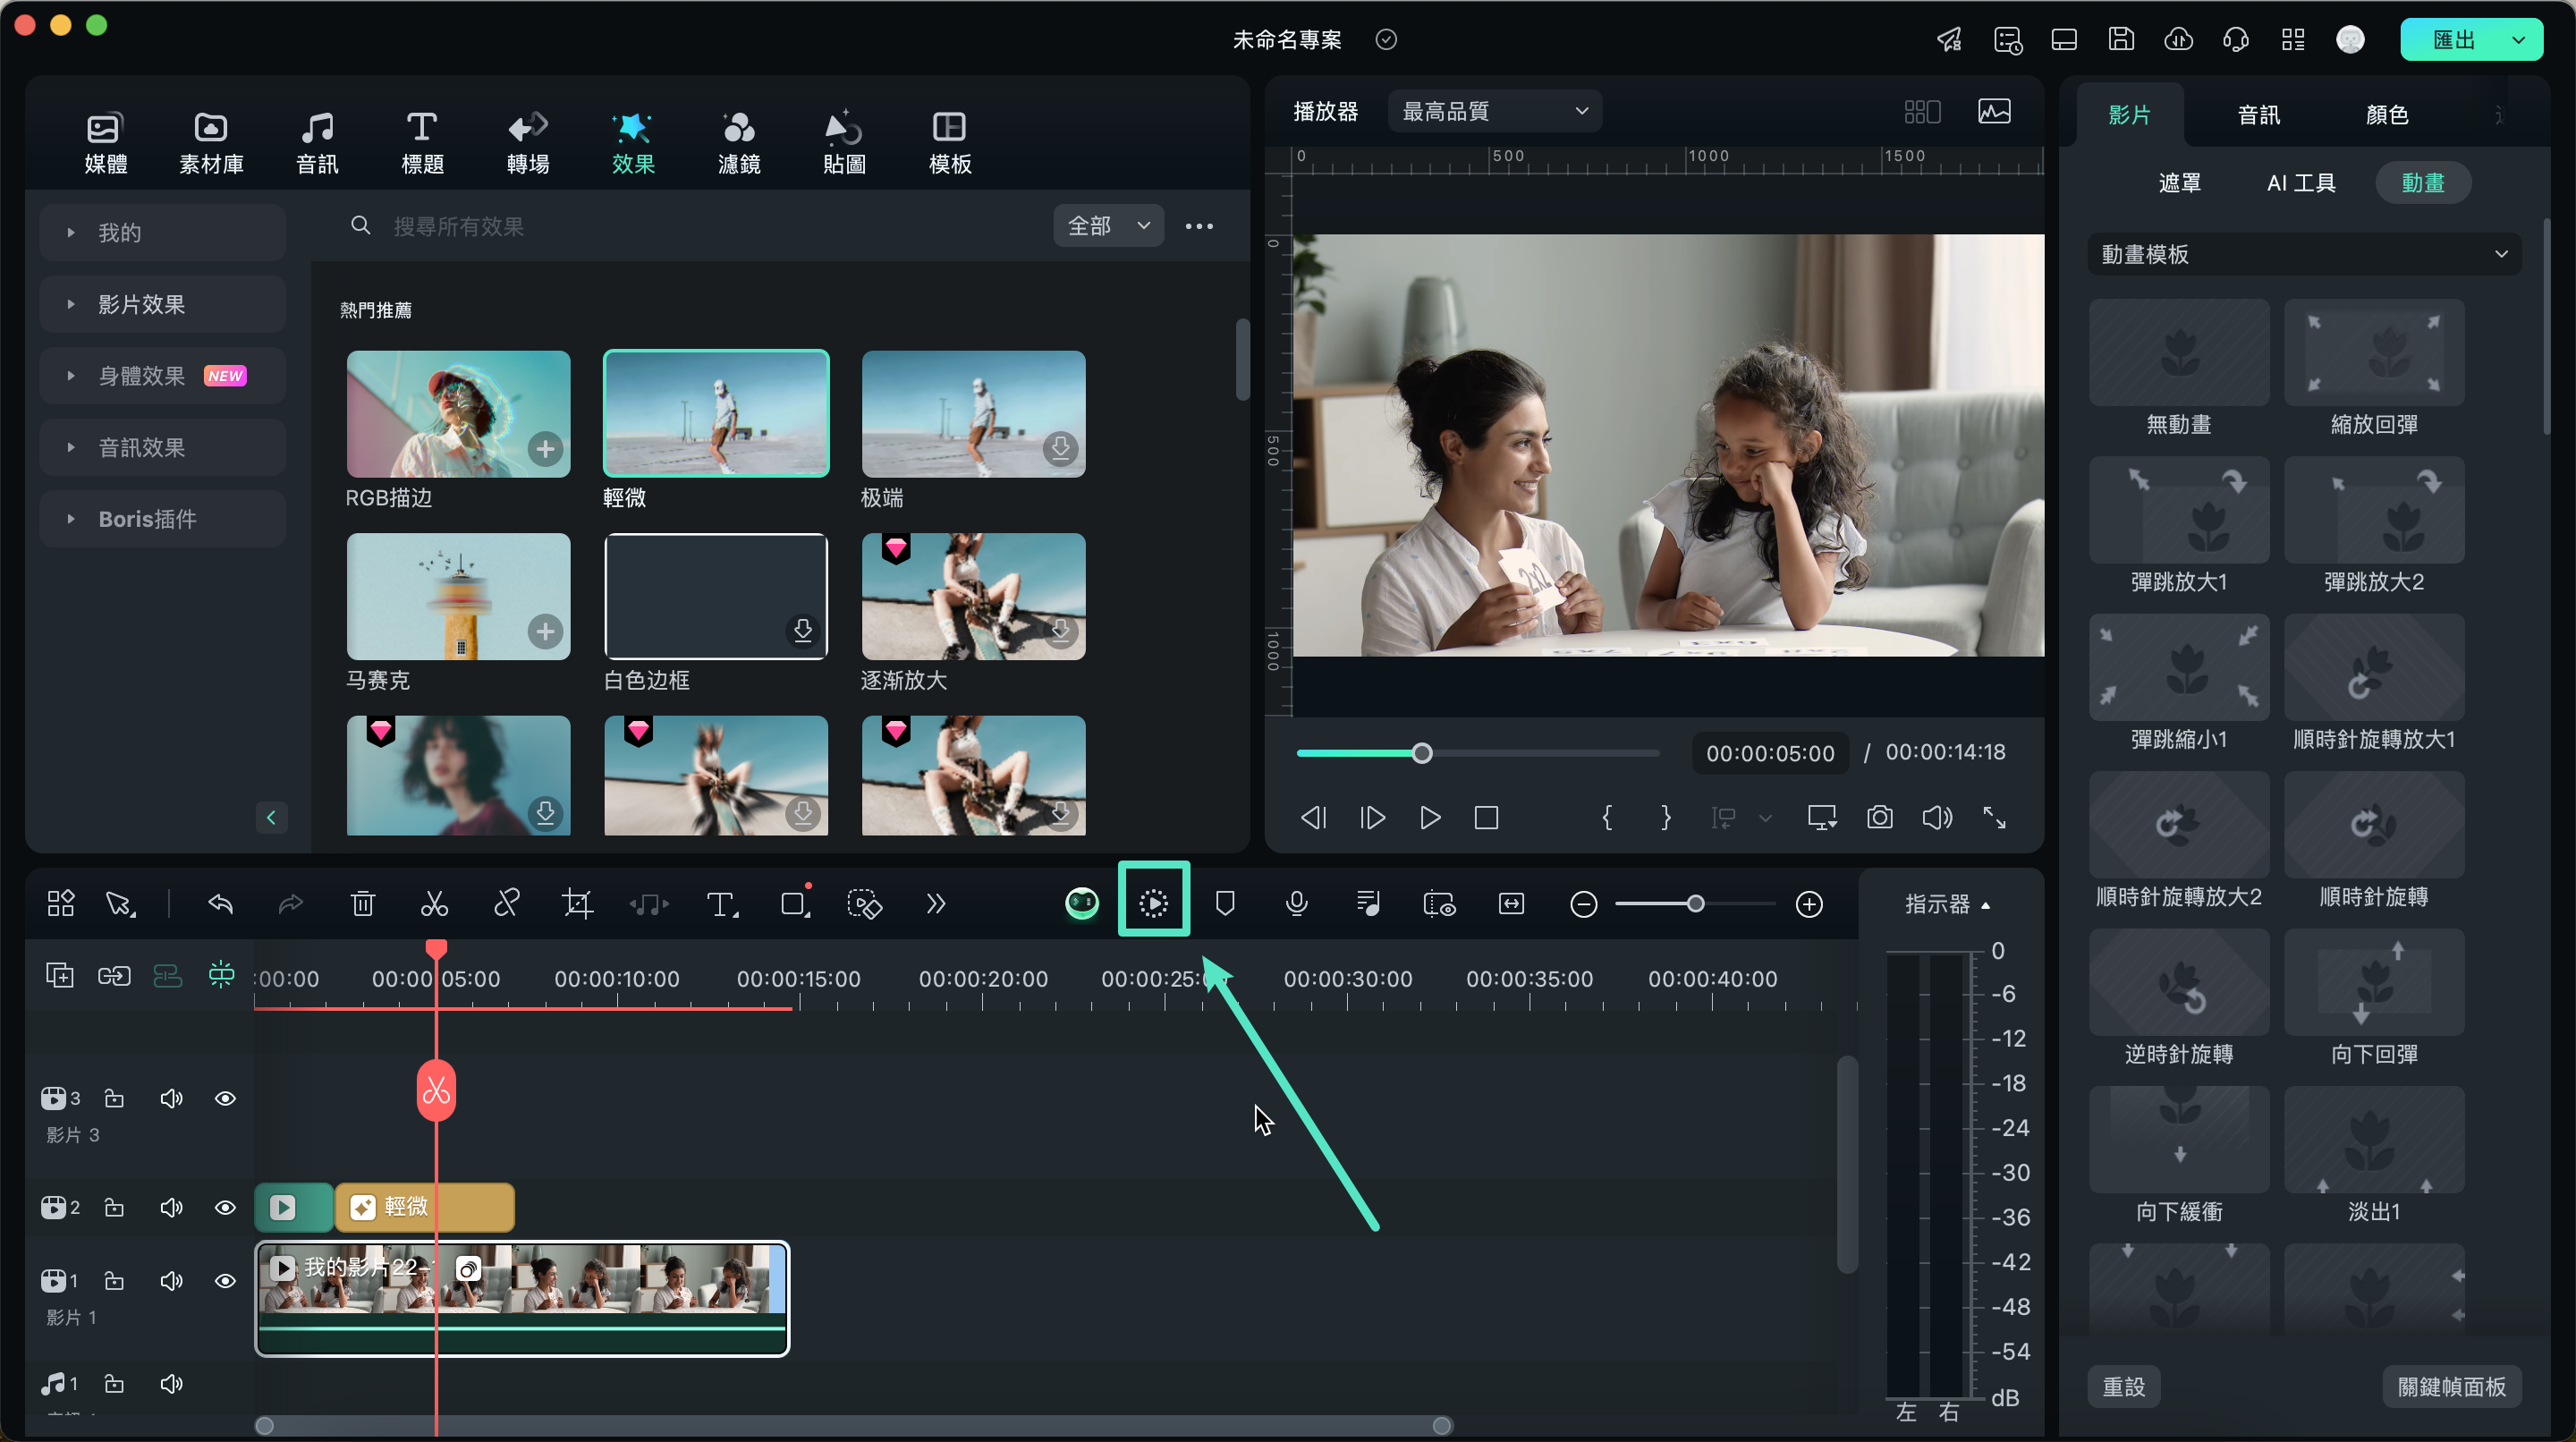Viewport: 2576px width, 1442px height.
Task: Click the add track icon above tracks
Action: 60,975
